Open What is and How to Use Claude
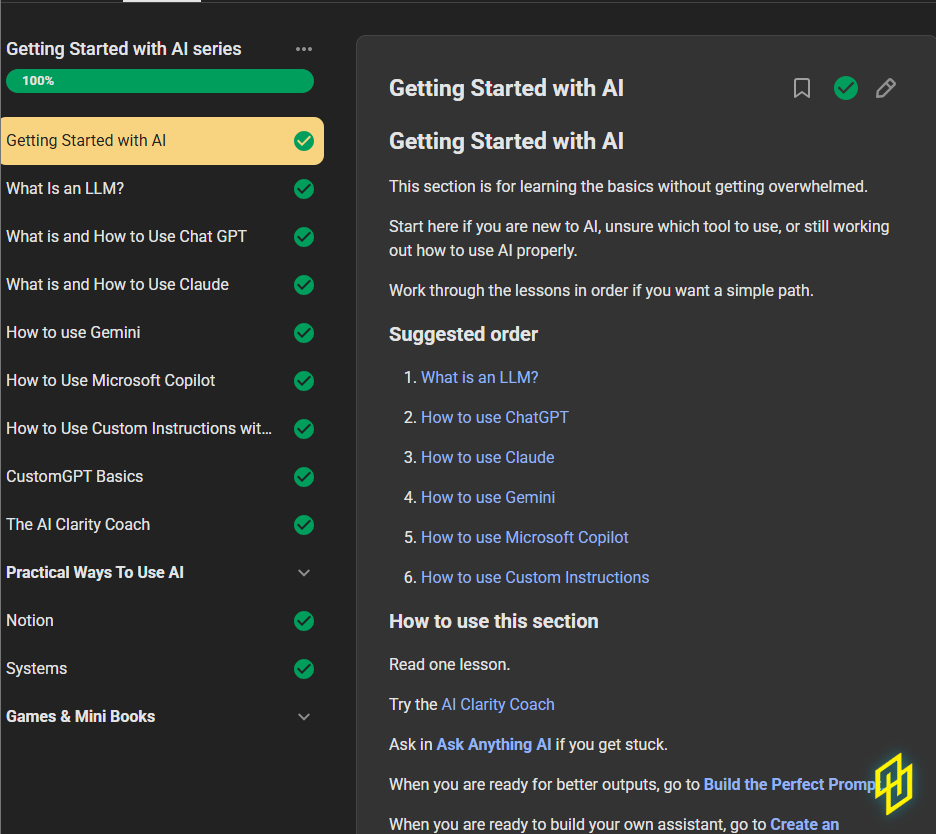Screen dimensions: 936x834 tap(118, 284)
